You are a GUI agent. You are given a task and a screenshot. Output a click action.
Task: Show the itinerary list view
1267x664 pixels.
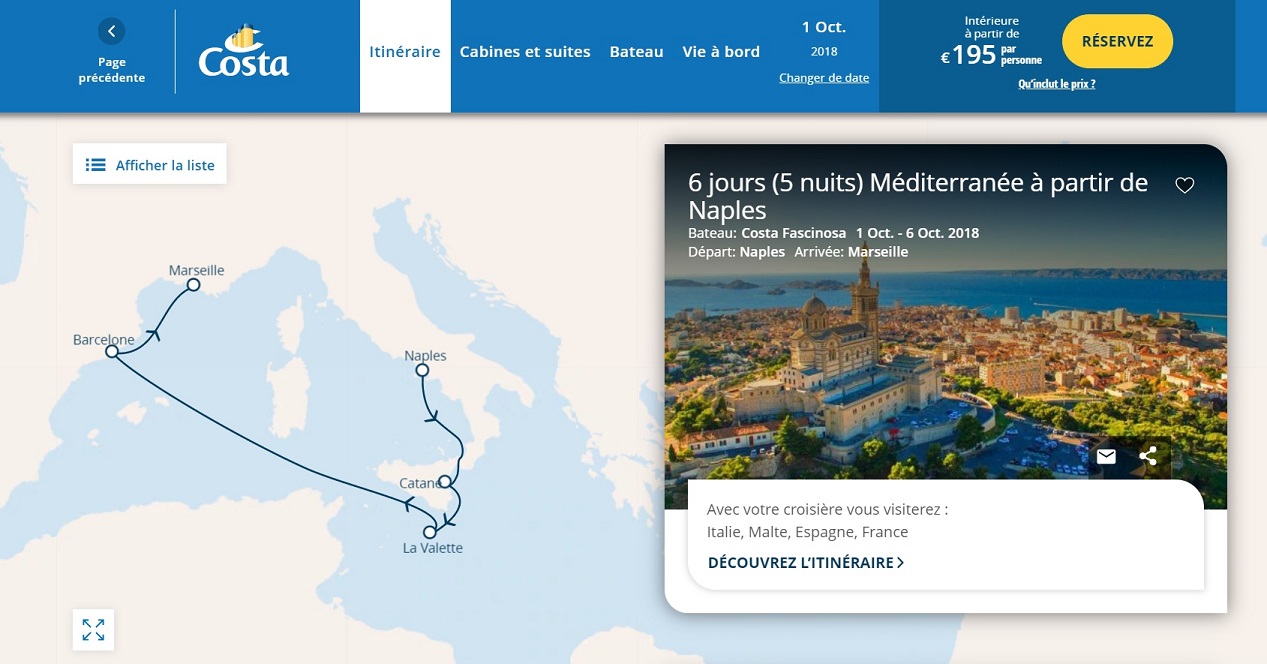point(150,165)
